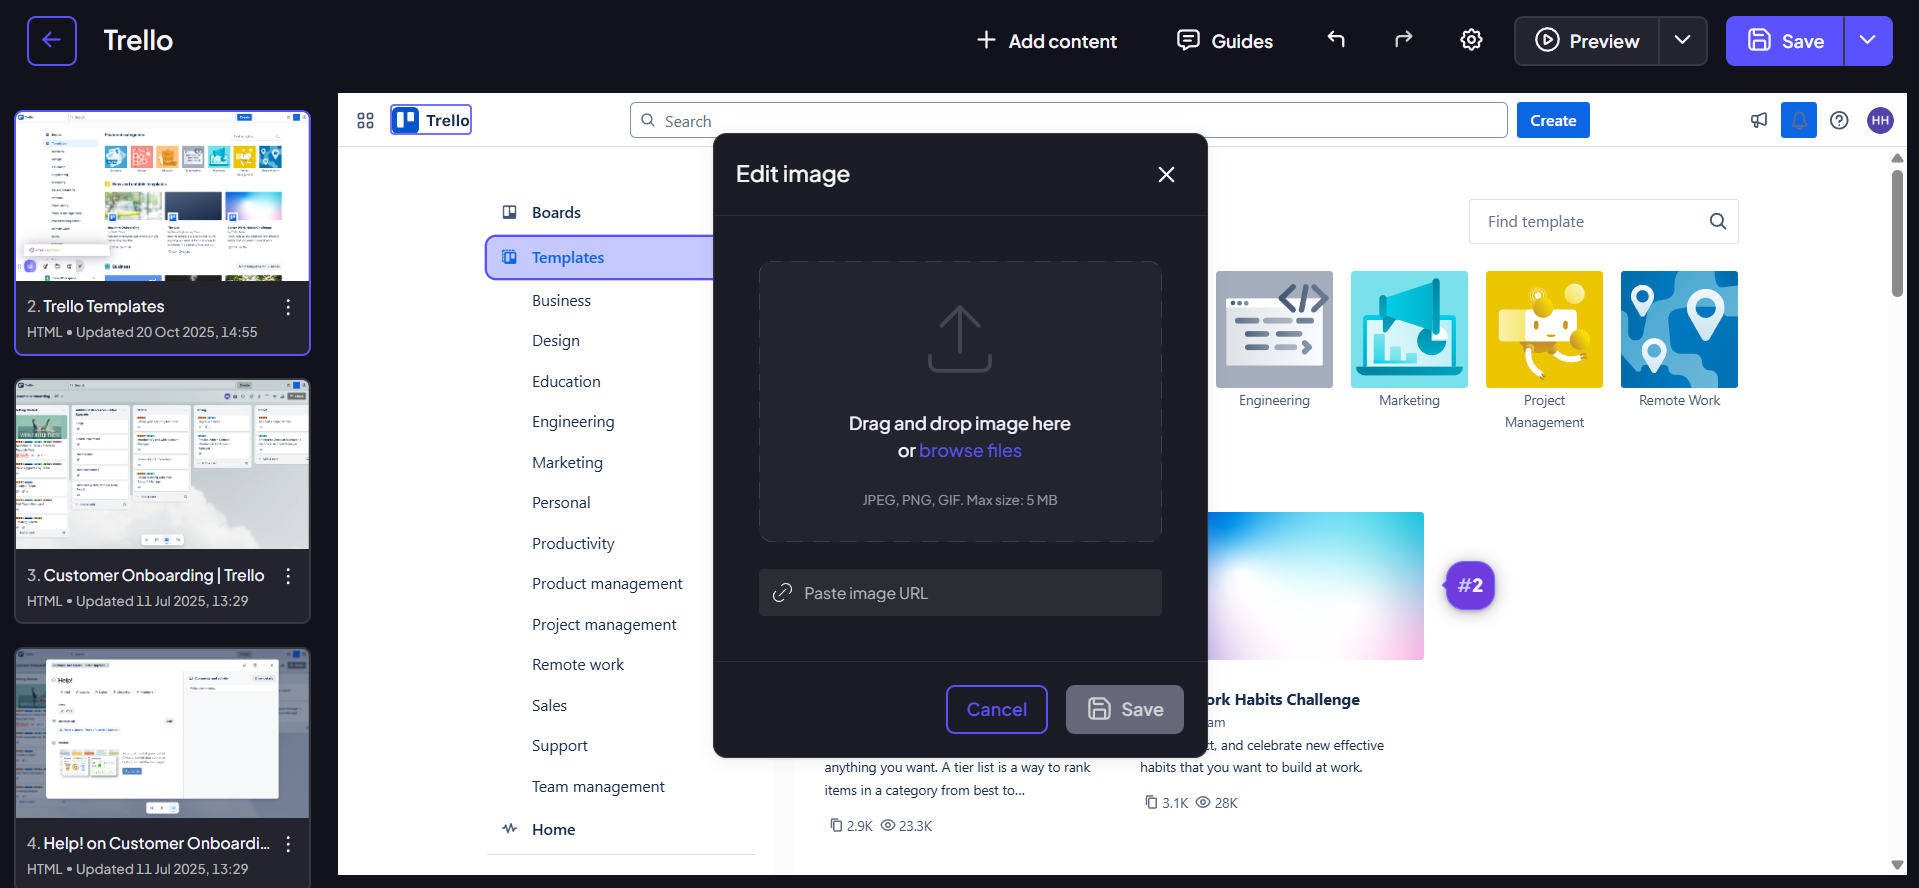This screenshot has height=888, width=1919.
Task: Select Team management category
Action: pyautogui.click(x=598, y=786)
